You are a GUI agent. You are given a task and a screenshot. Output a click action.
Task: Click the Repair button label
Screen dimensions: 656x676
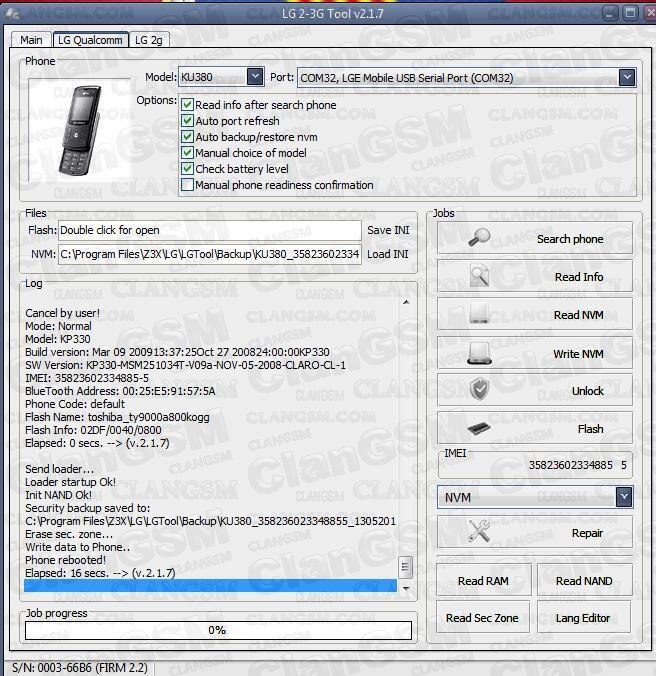pos(587,533)
